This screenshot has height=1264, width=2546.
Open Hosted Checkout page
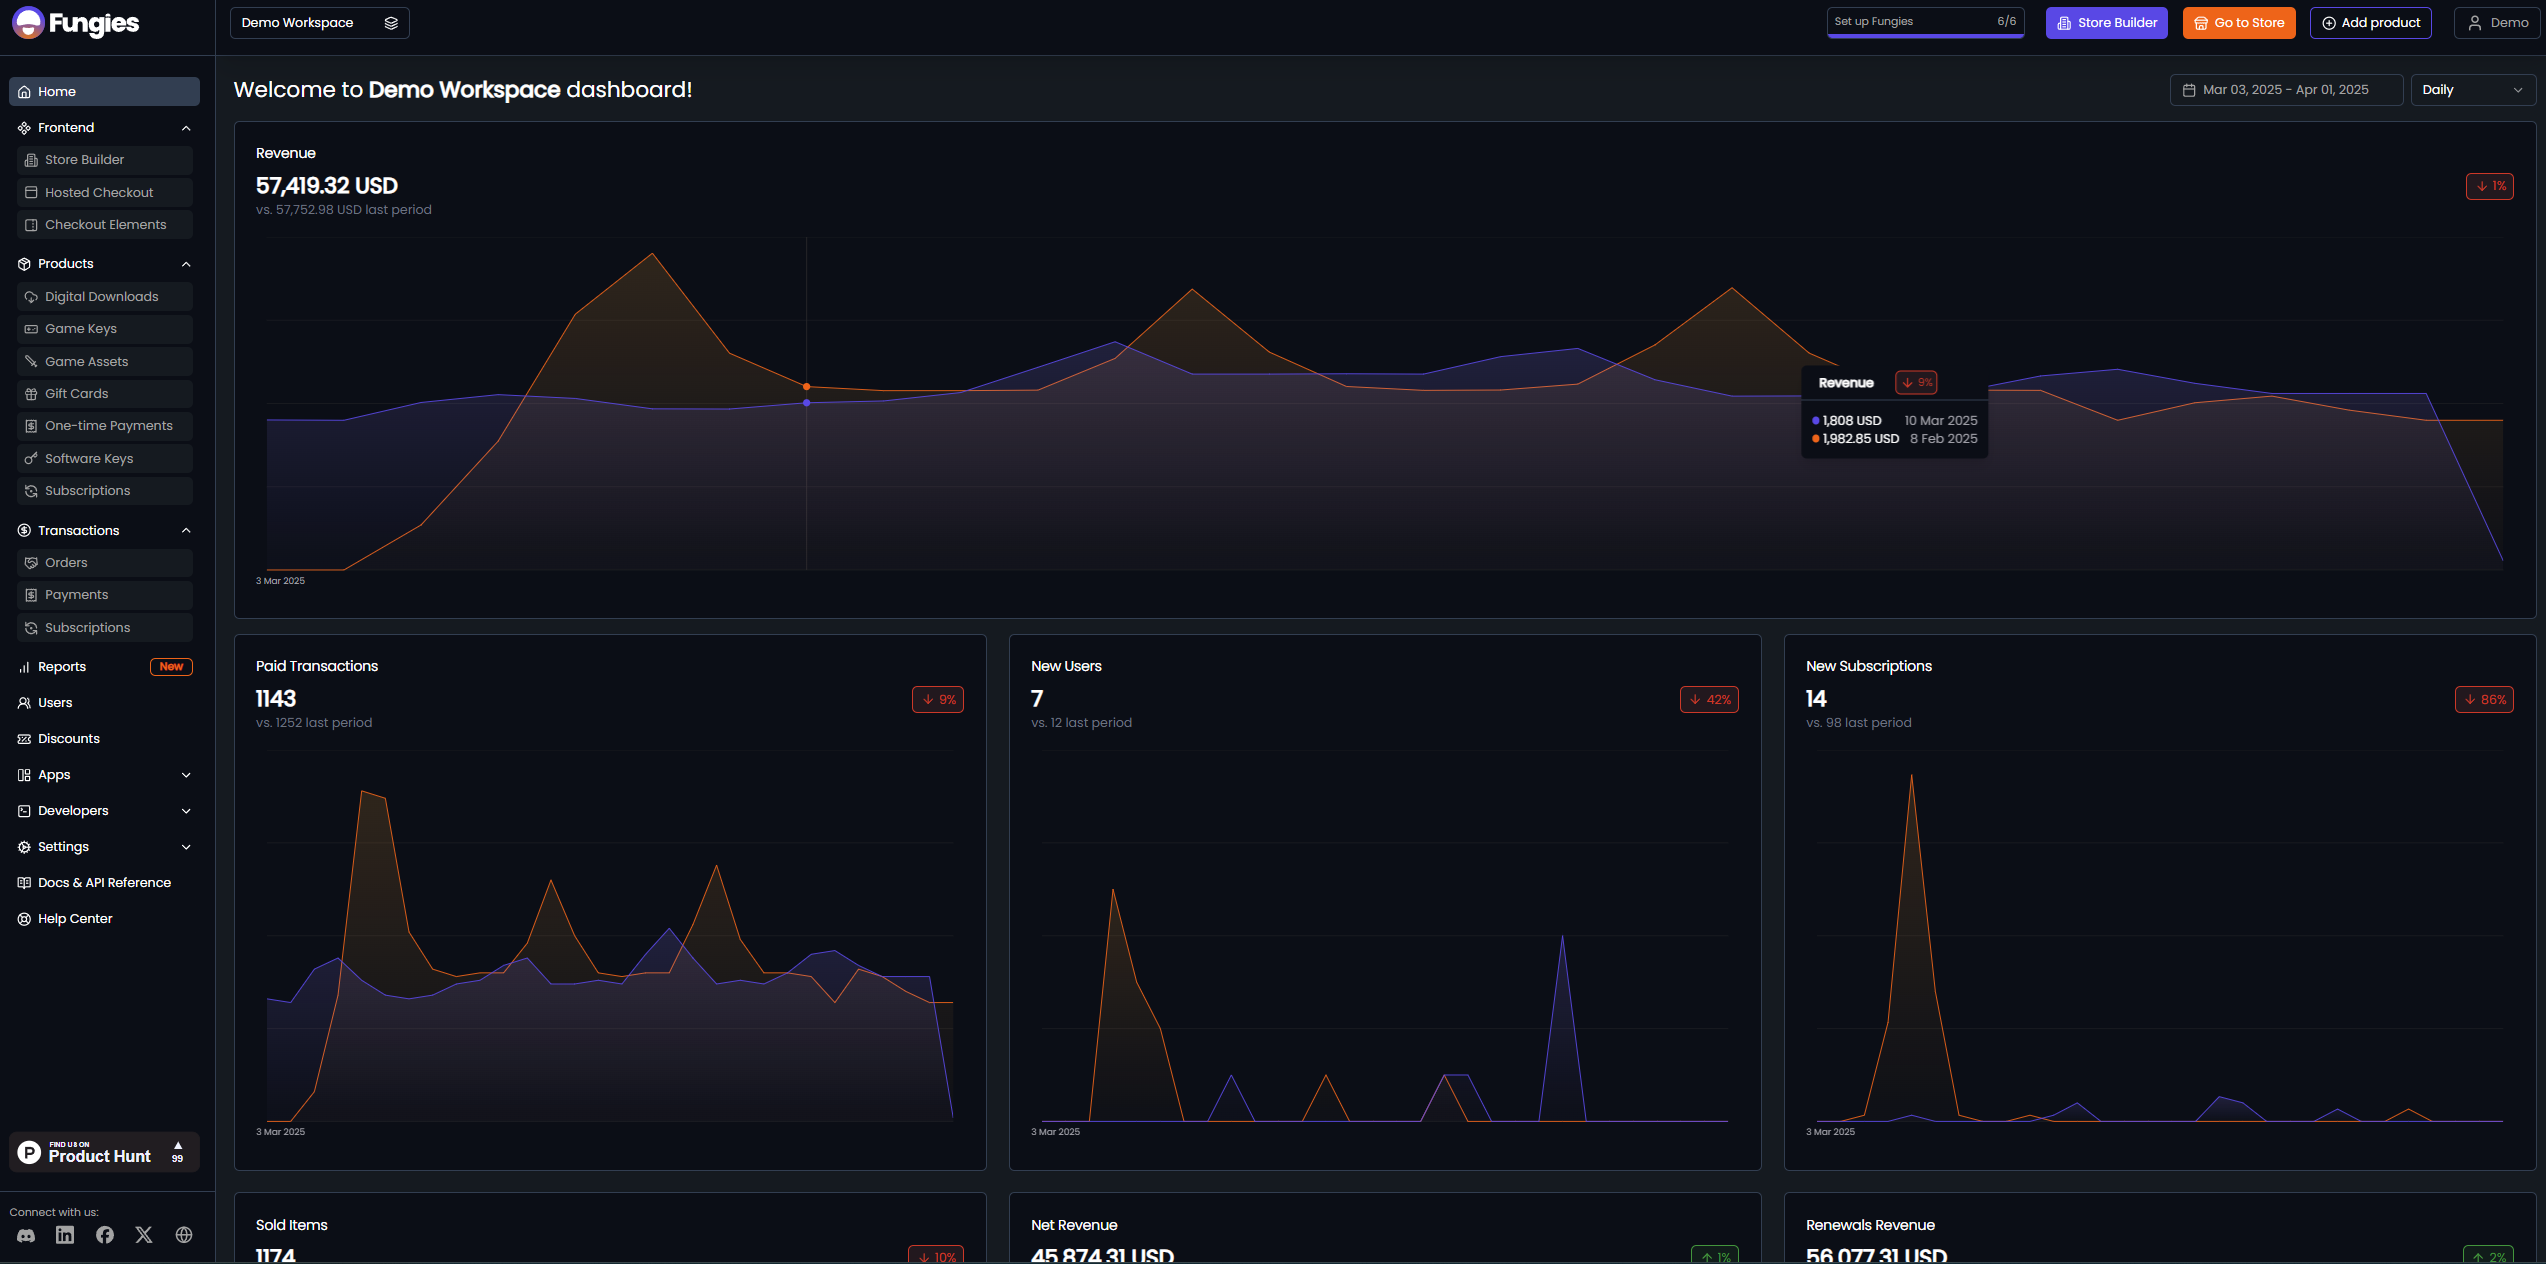105,192
